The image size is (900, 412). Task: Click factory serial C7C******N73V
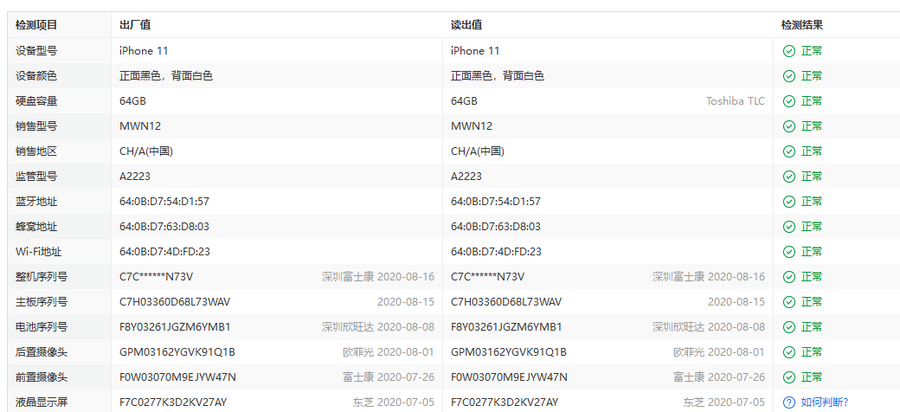[156, 277]
